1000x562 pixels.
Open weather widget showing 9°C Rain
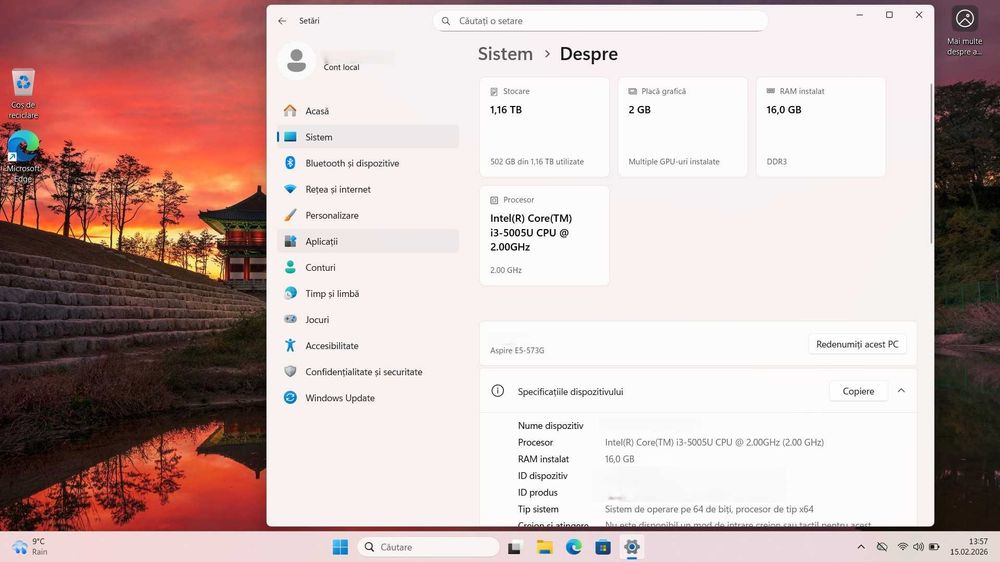(x=30, y=547)
